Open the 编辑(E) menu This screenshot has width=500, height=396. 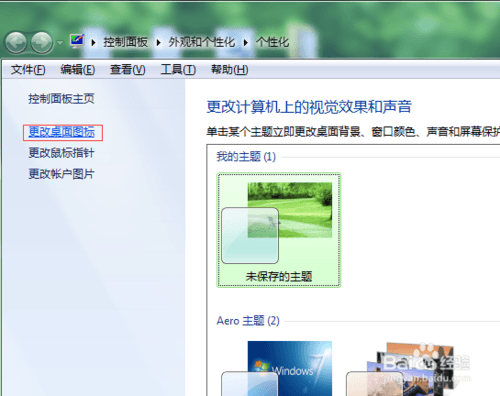coord(78,70)
